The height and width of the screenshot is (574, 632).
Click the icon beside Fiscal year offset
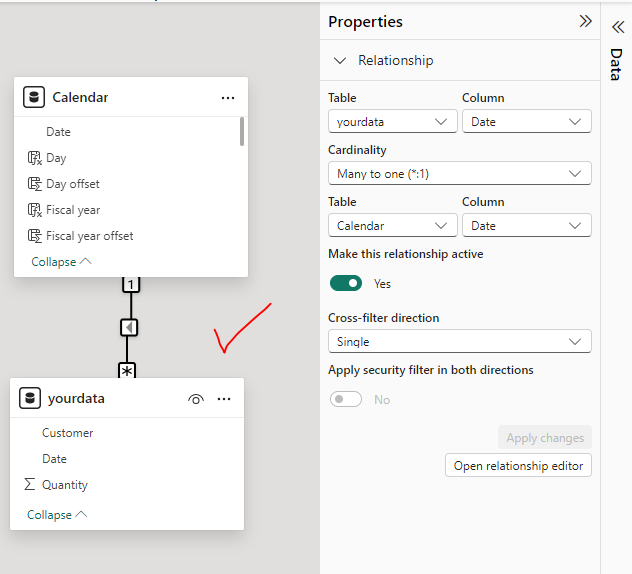tap(35, 236)
